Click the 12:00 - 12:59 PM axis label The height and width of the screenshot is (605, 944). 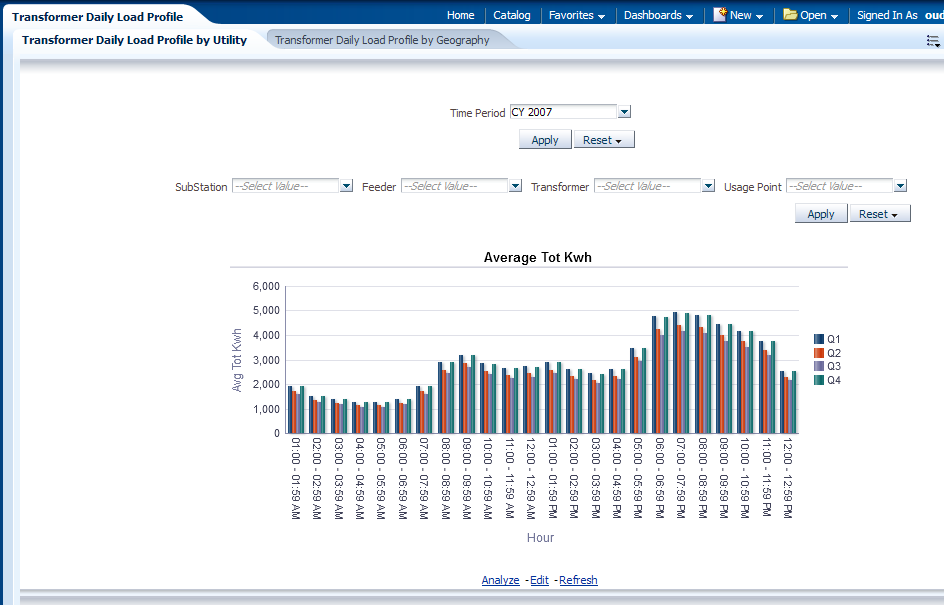point(787,477)
